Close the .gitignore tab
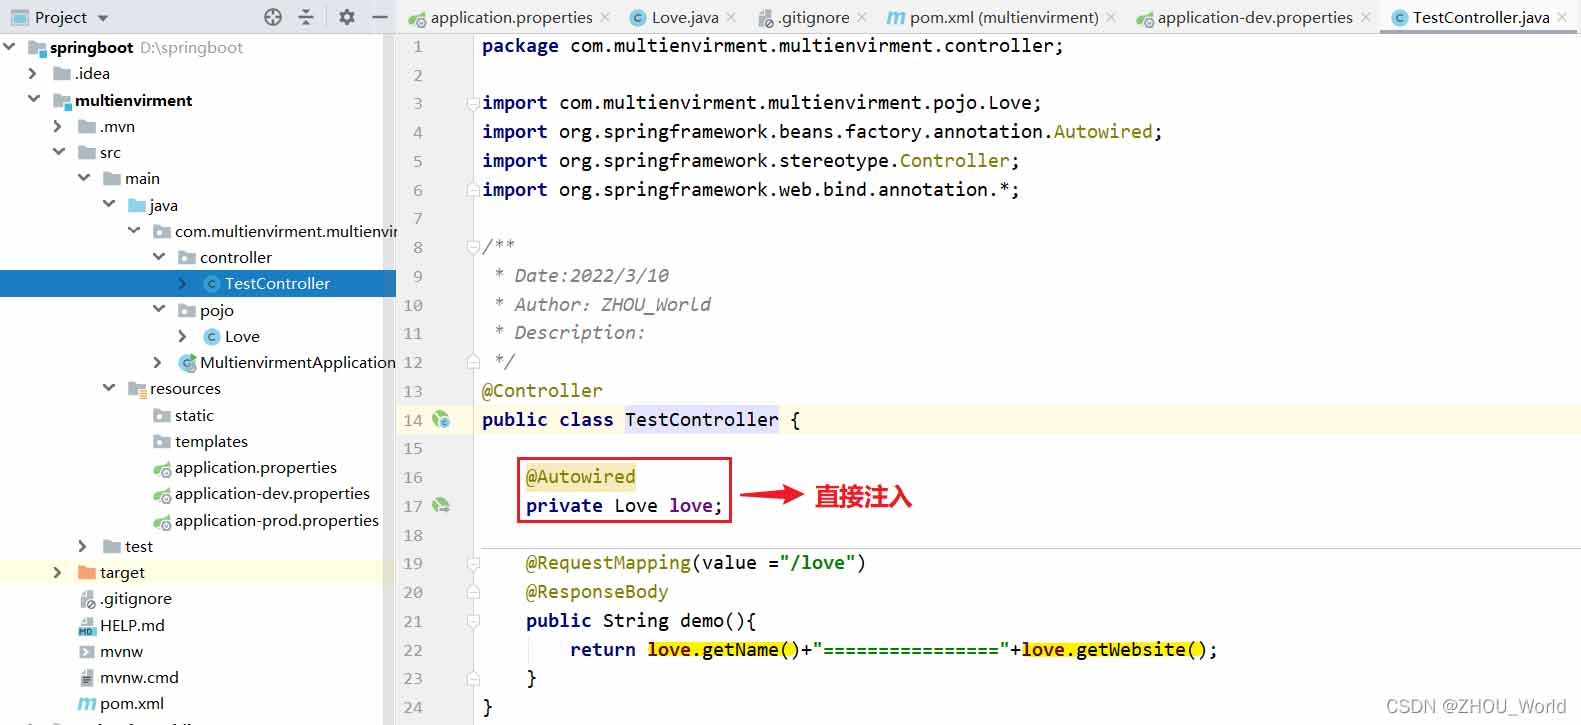 862,17
